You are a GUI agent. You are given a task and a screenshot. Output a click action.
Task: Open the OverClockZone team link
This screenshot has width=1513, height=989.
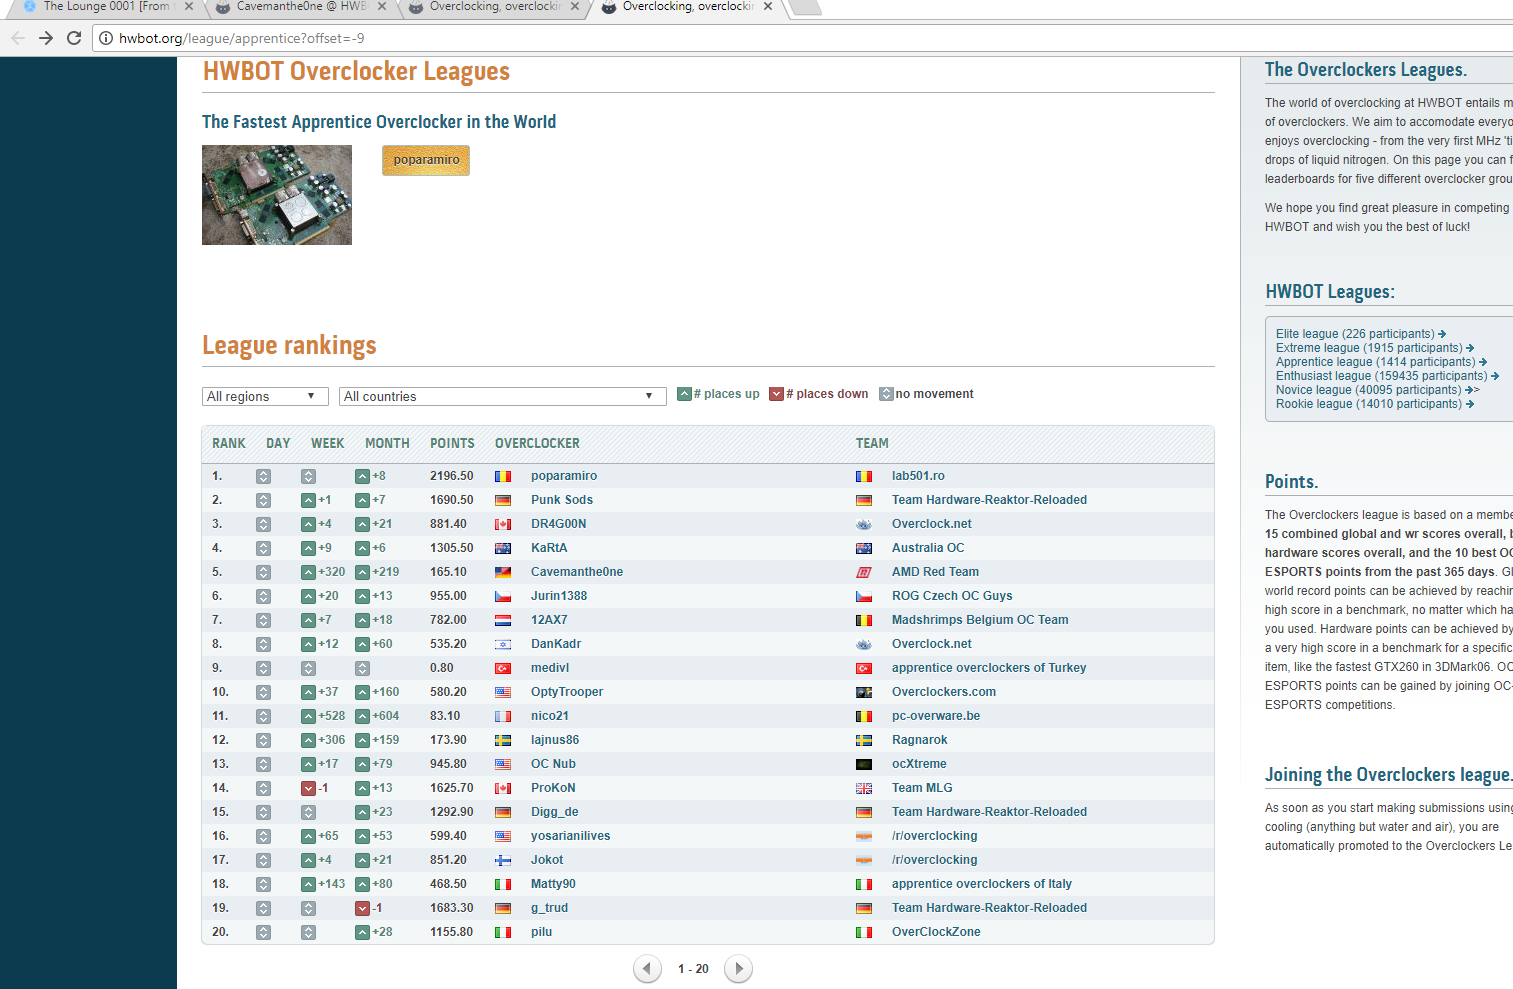click(x=936, y=932)
